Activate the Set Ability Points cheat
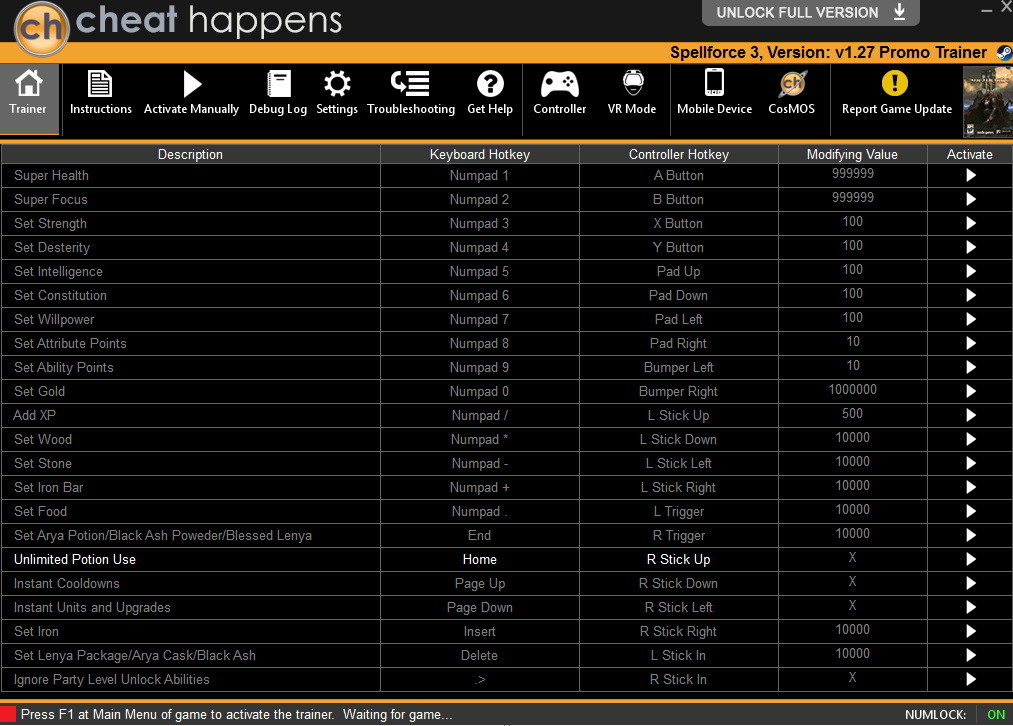The height and width of the screenshot is (726, 1013). click(970, 368)
